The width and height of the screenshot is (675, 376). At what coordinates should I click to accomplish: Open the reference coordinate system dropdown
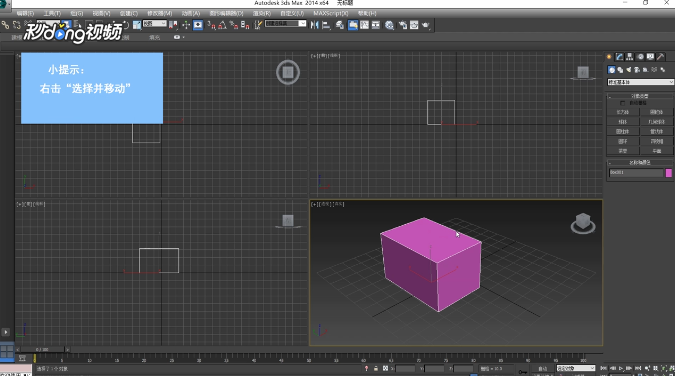point(155,24)
